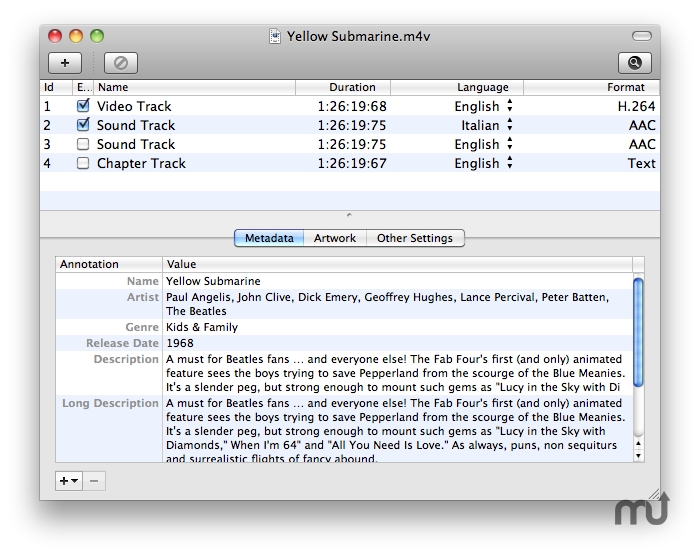Screen dimensions: 700x555
Task: Open the add annotation plus dropdown
Action: [x=69, y=481]
